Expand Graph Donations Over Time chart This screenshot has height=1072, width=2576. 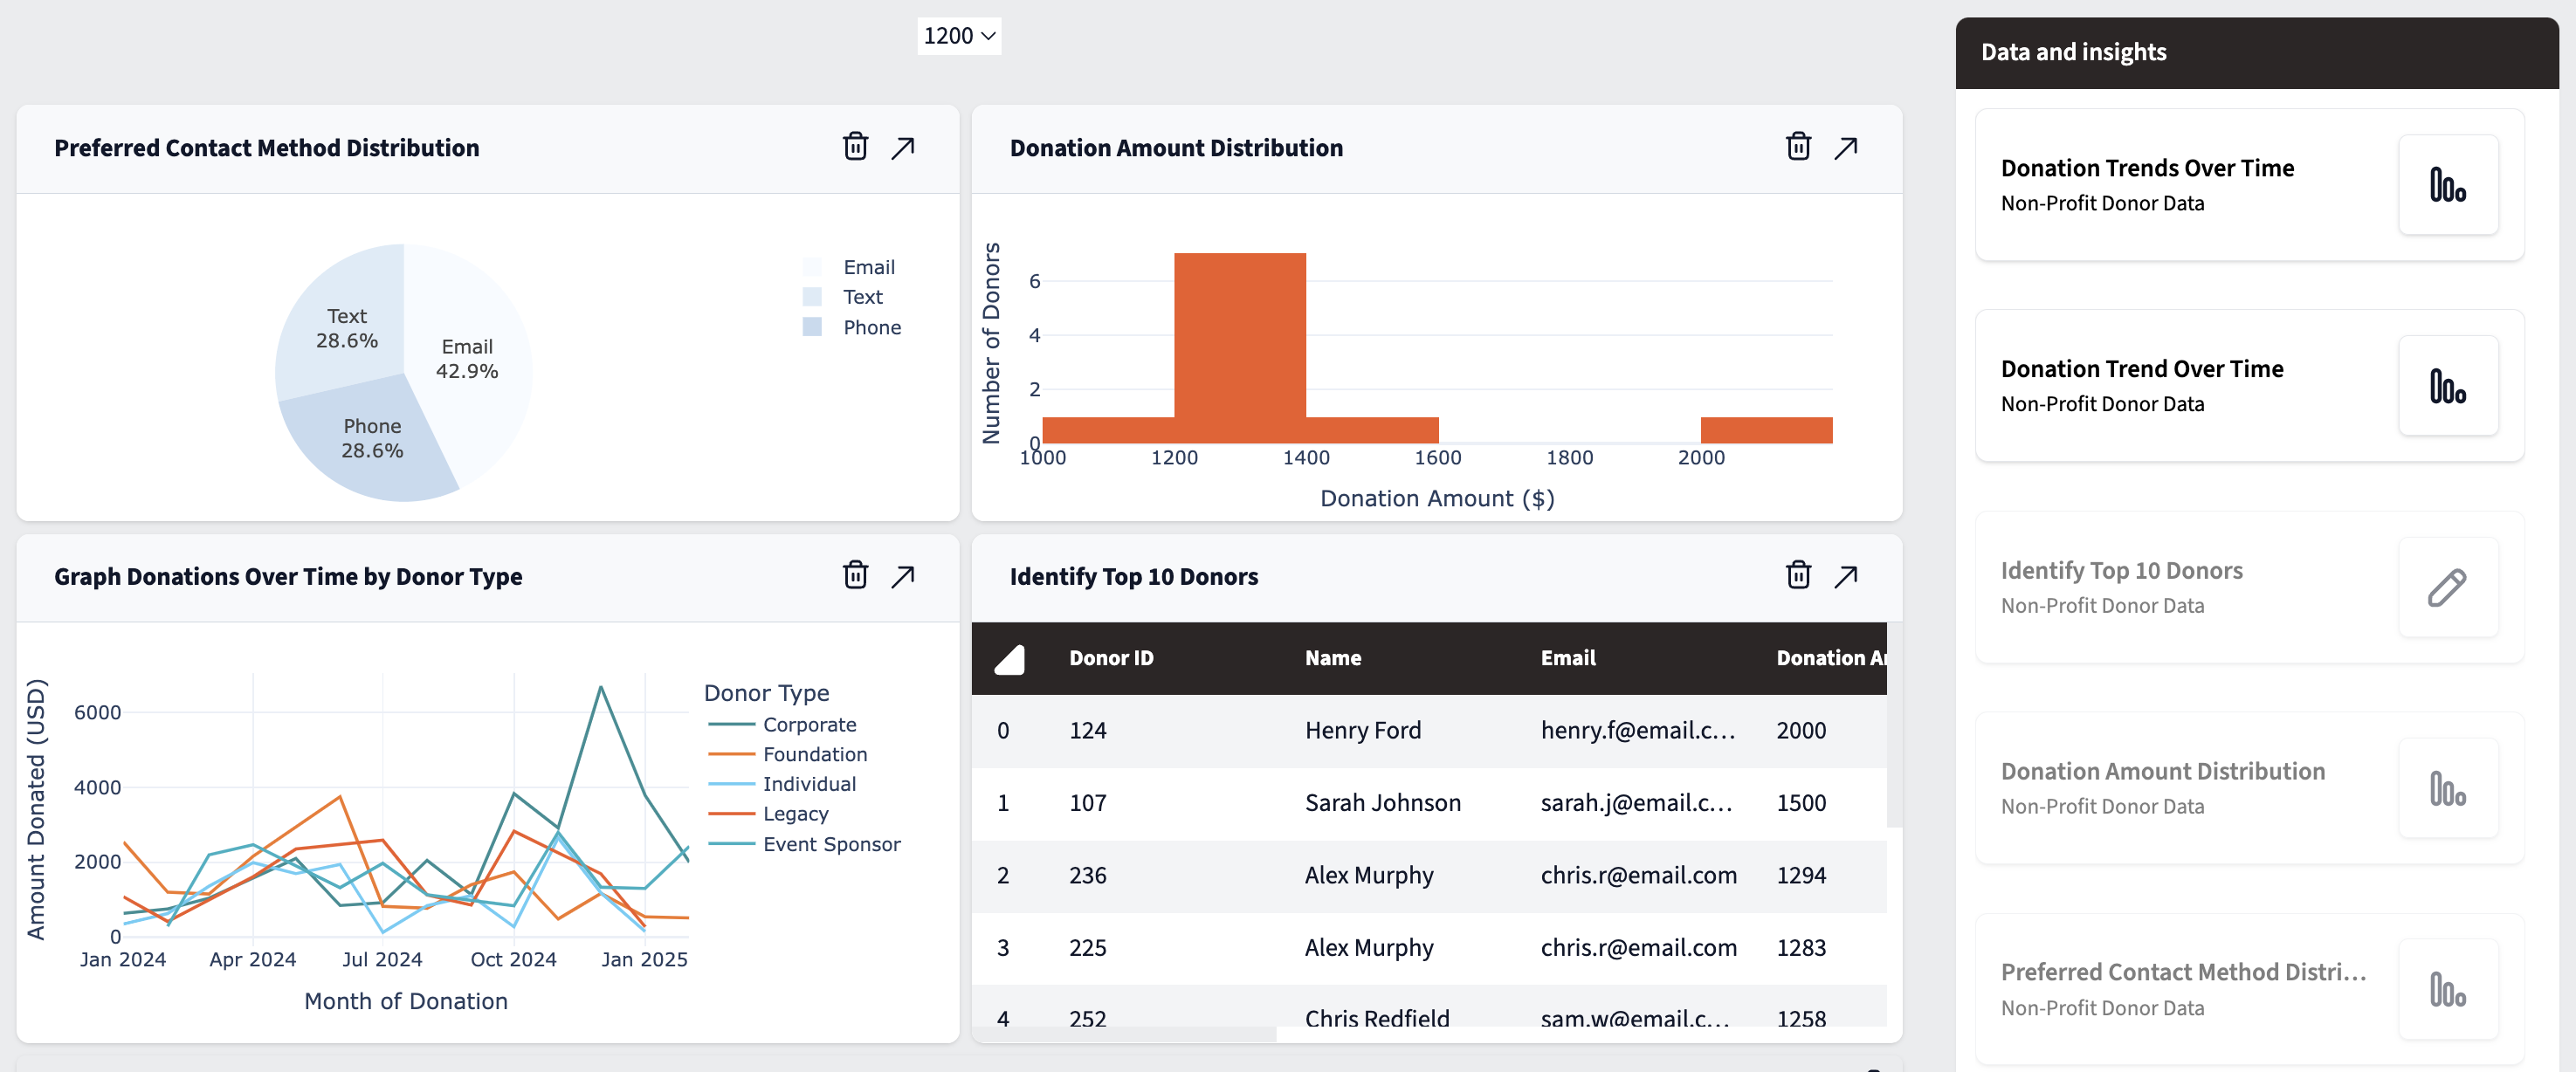click(x=902, y=576)
